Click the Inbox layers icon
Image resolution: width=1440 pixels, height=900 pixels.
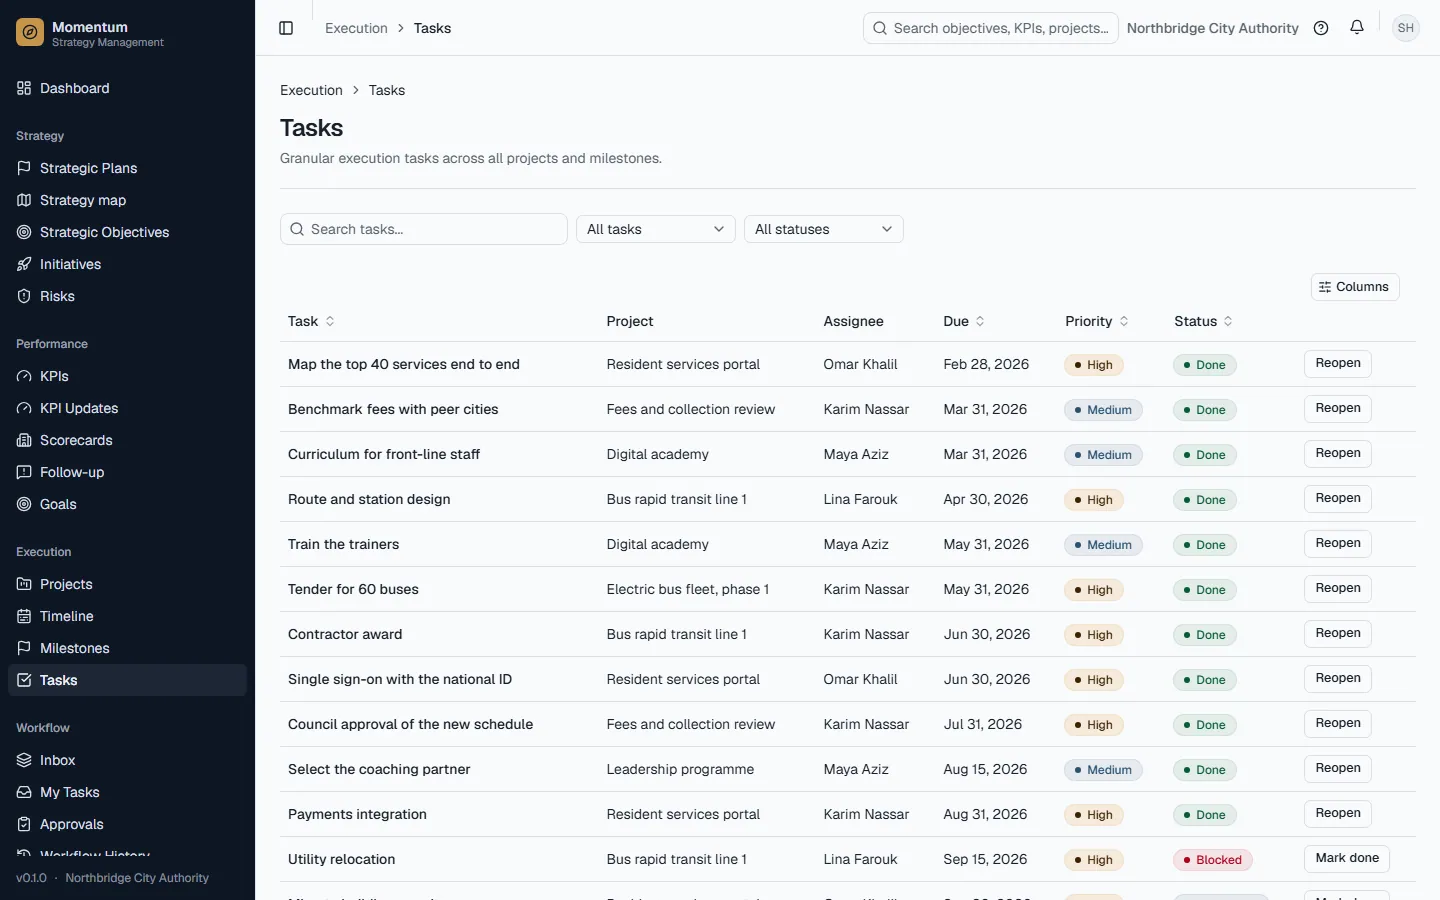24,760
